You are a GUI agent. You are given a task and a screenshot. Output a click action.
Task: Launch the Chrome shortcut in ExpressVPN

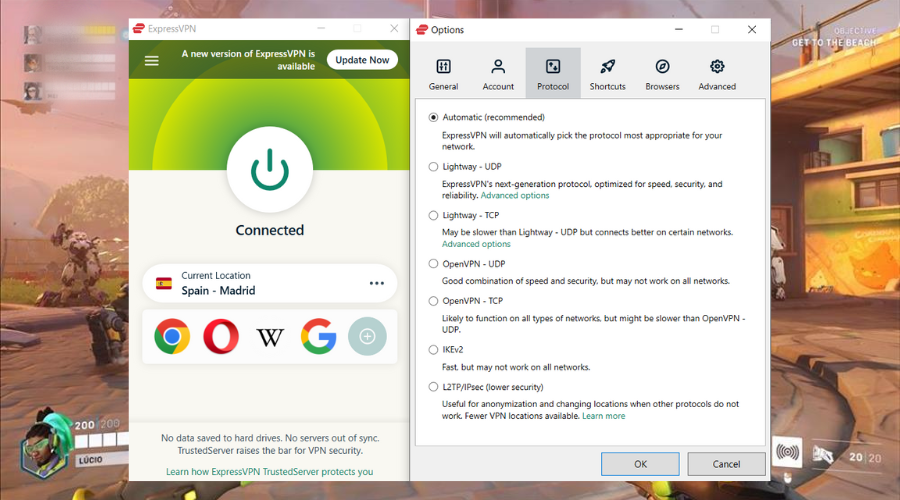click(x=172, y=336)
